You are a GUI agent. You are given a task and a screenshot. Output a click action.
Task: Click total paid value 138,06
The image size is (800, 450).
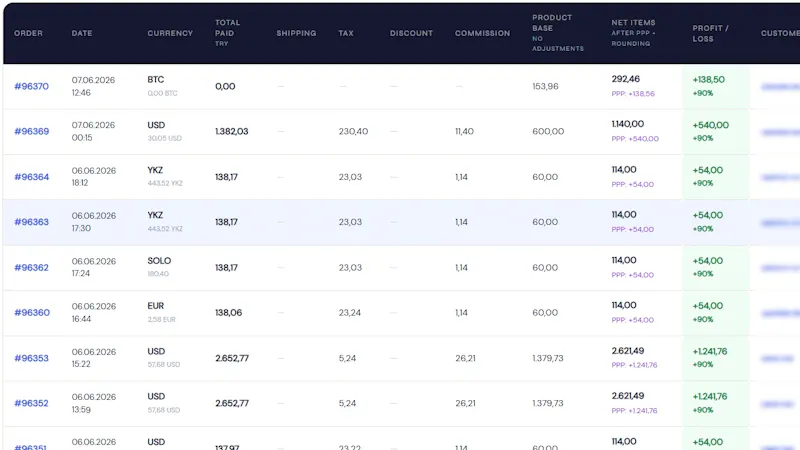click(229, 312)
